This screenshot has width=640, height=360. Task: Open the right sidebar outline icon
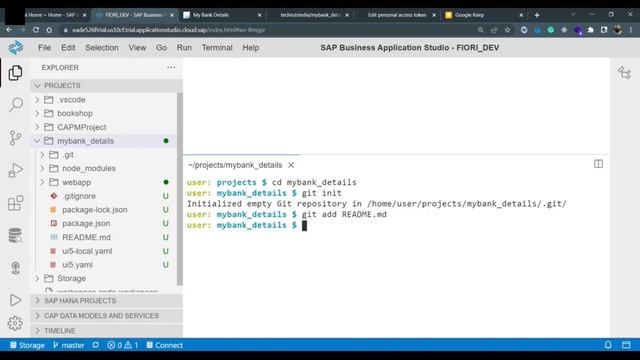click(624, 73)
